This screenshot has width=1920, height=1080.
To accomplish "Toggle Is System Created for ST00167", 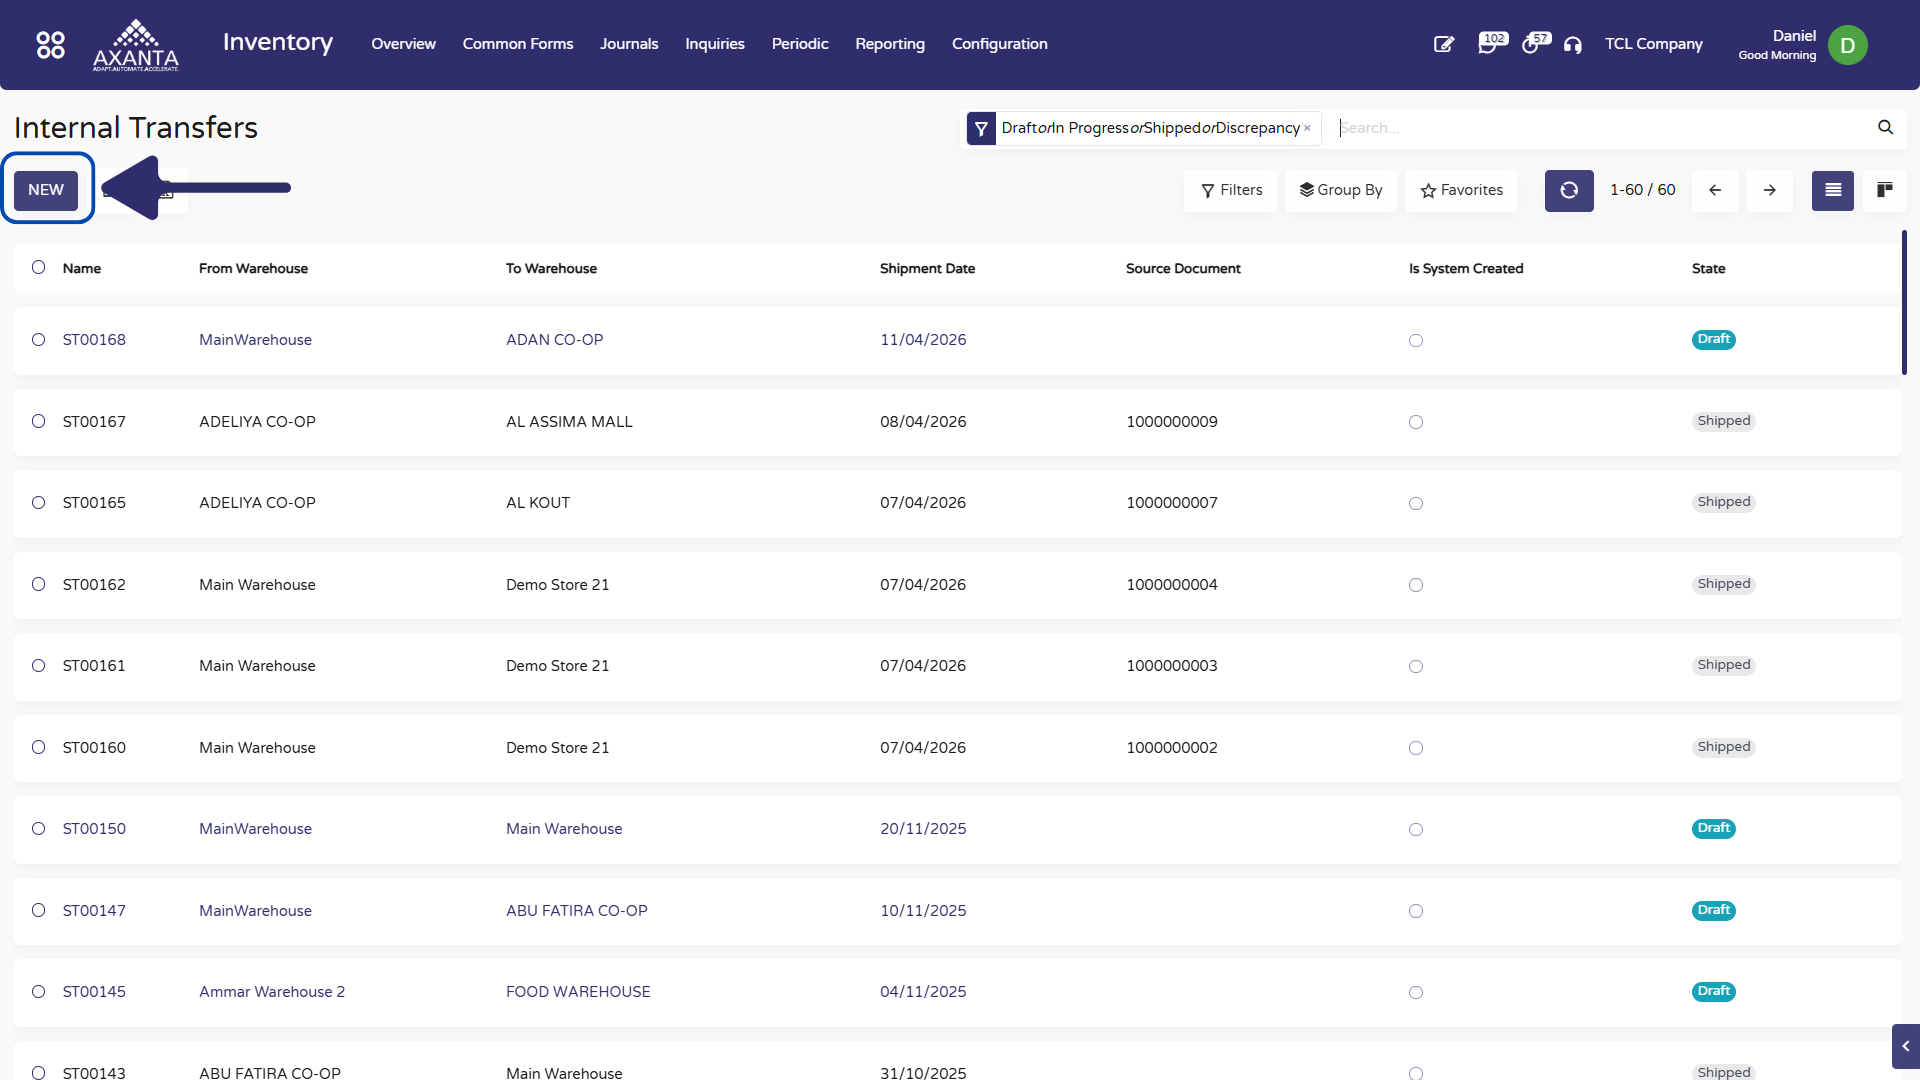I will coord(1415,422).
